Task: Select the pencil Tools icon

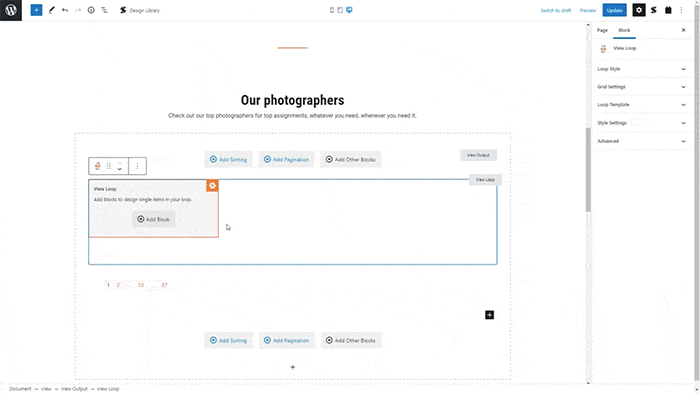Action: 51,10
